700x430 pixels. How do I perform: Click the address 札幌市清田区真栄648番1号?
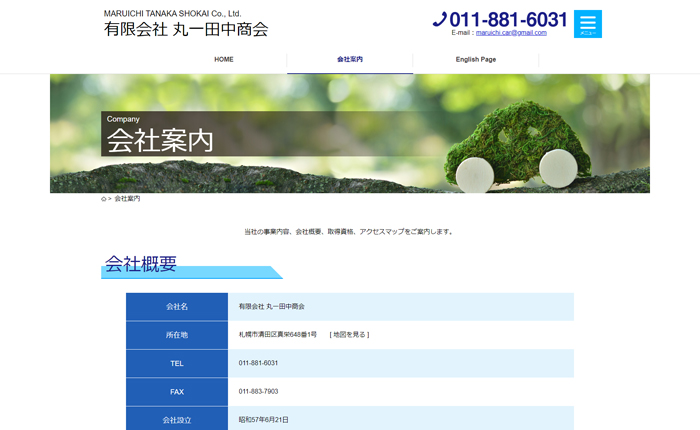(x=278, y=335)
